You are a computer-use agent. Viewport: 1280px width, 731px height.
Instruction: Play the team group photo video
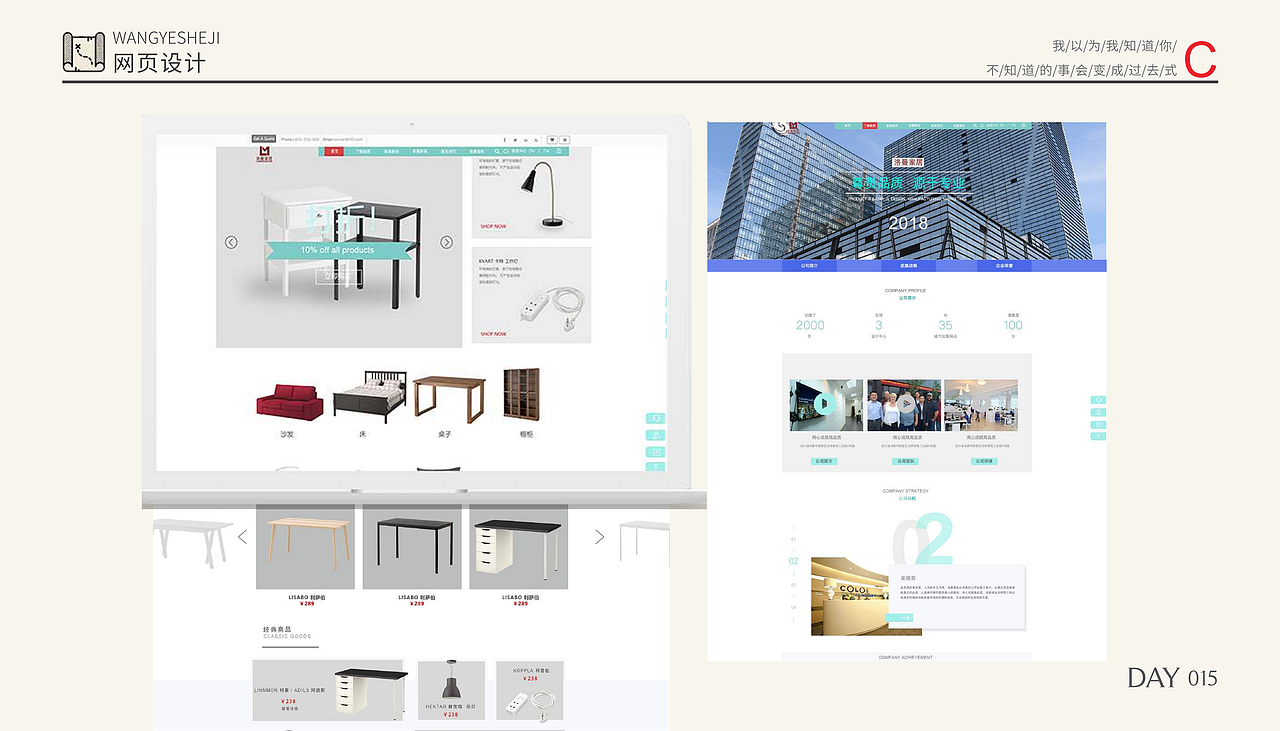coord(904,404)
